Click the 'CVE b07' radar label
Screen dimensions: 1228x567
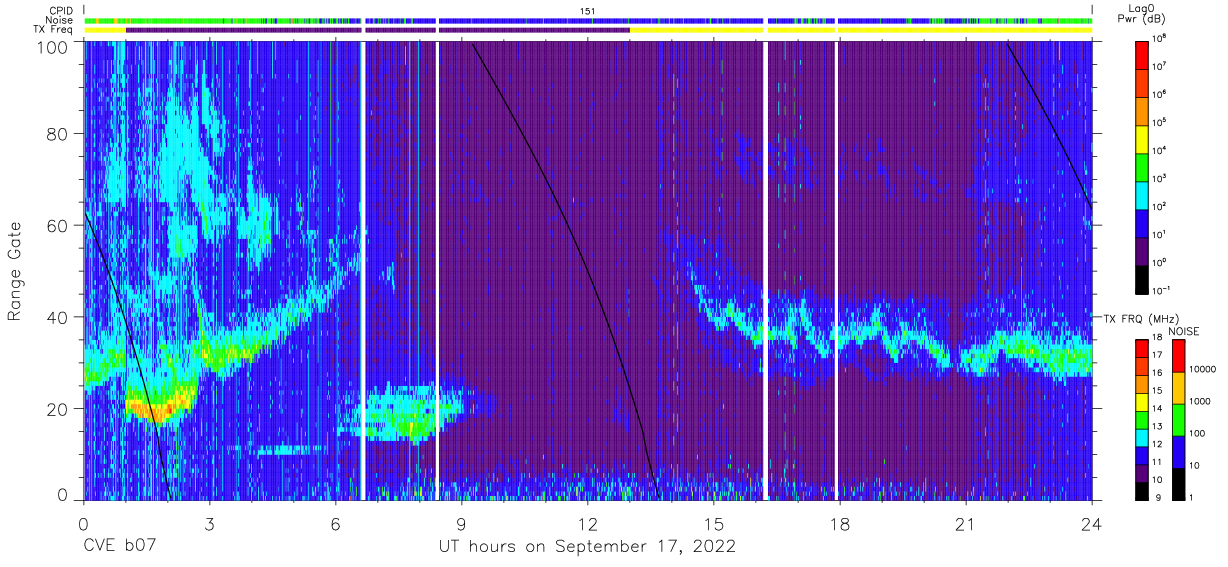click(x=119, y=546)
